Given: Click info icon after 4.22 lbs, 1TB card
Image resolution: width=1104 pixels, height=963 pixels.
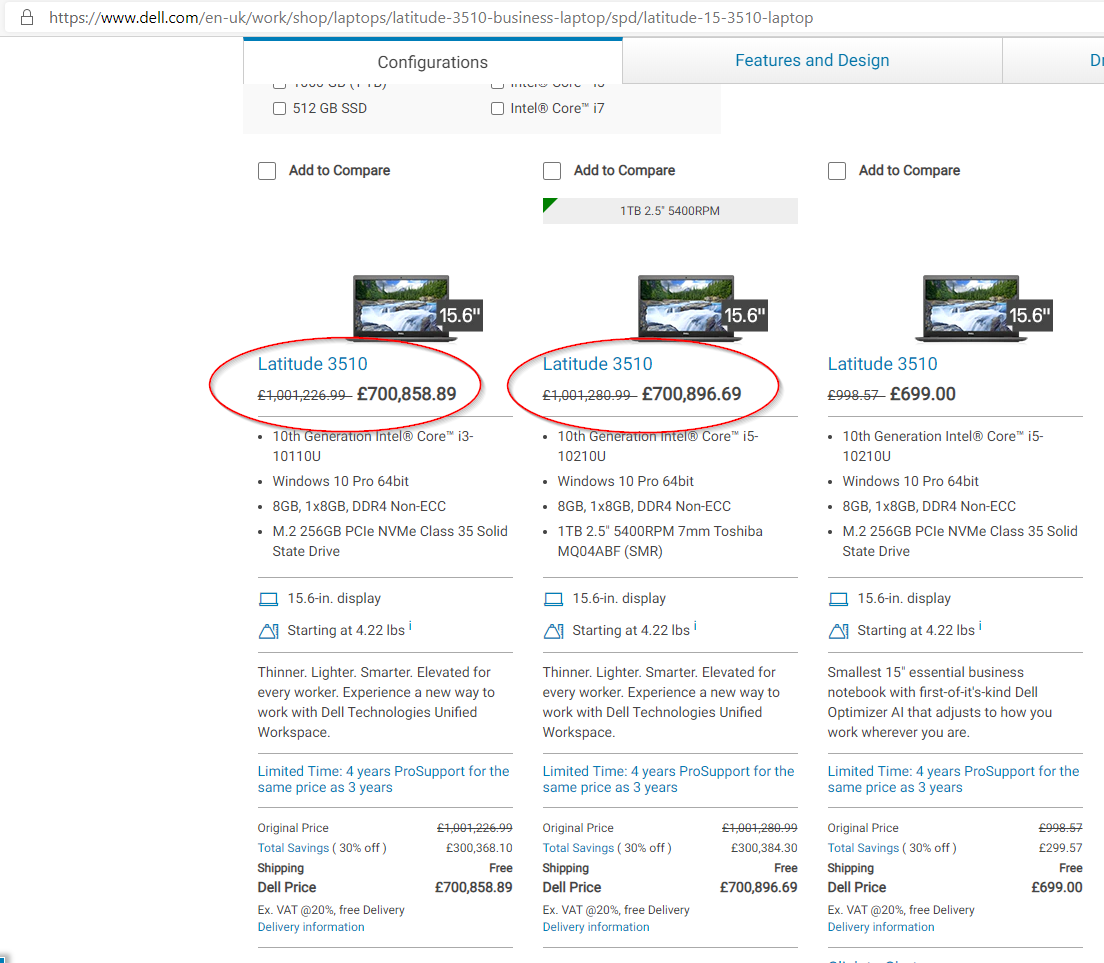Looking at the screenshot, I should pyautogui.click(x=695, y=626).
